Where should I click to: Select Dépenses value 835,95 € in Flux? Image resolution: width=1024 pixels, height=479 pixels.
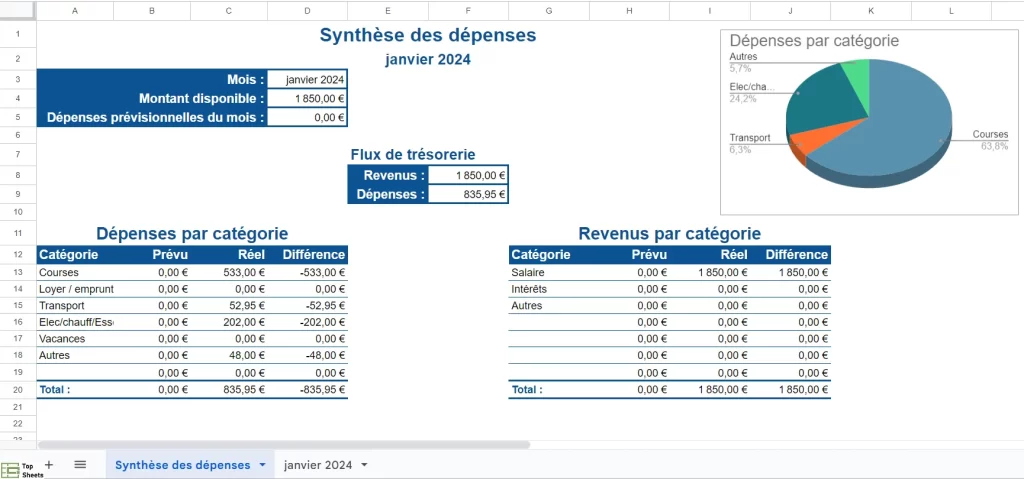[x=468, y=194]
